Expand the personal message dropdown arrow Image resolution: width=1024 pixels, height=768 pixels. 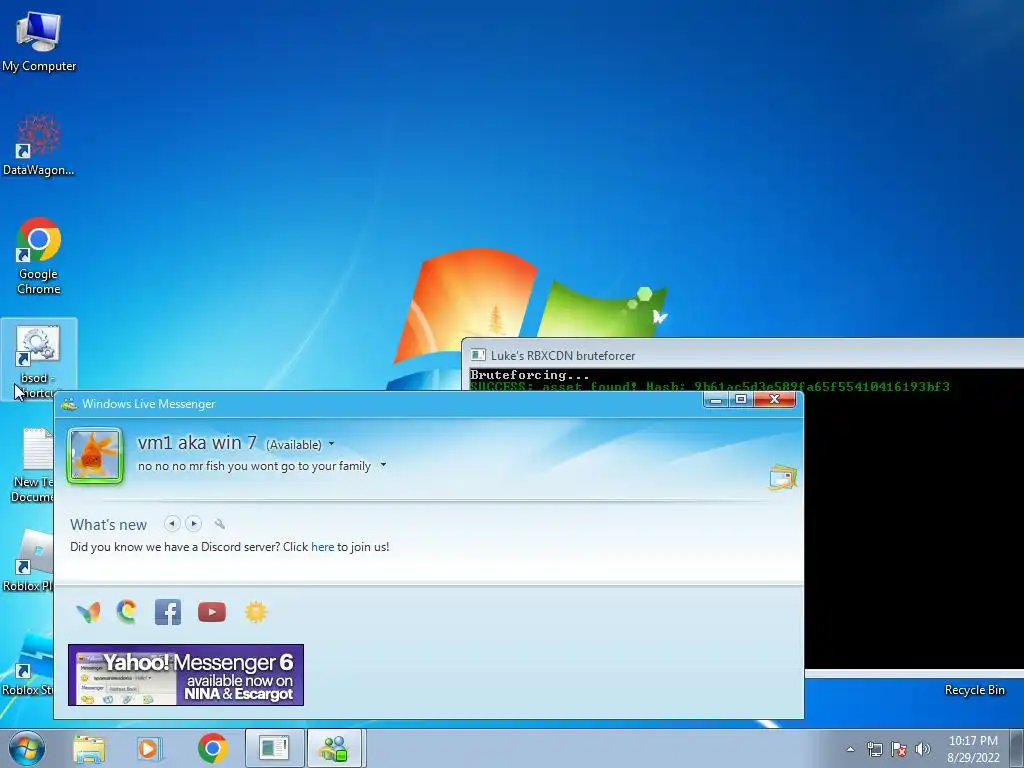pos(383,465)
